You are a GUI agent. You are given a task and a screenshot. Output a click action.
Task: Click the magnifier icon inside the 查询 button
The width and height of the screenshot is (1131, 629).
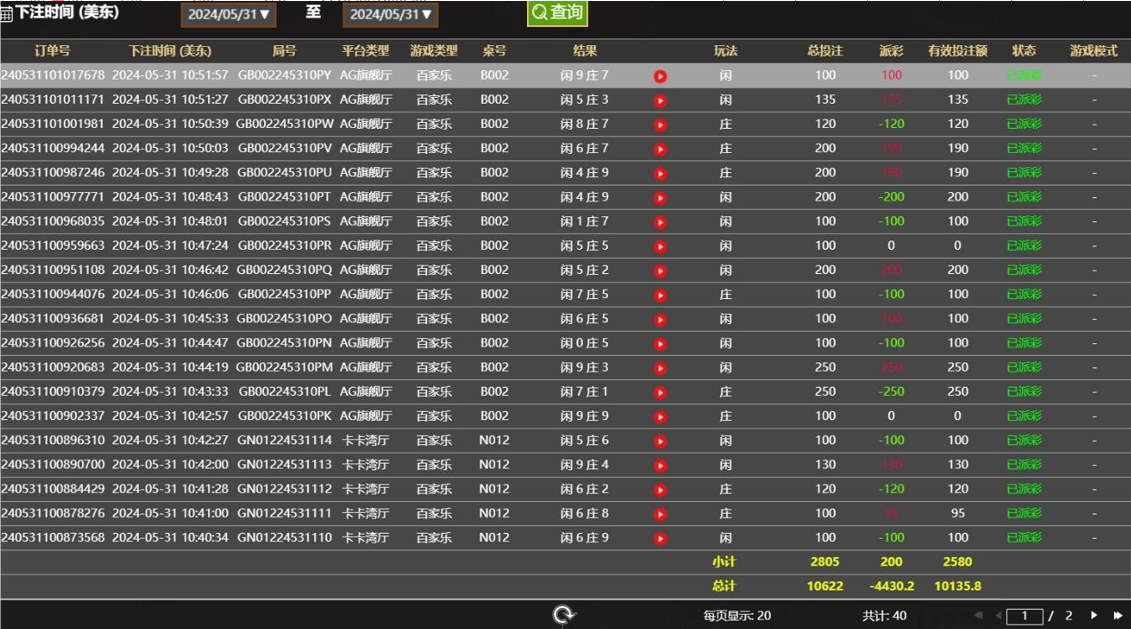(x=540, y=14)
